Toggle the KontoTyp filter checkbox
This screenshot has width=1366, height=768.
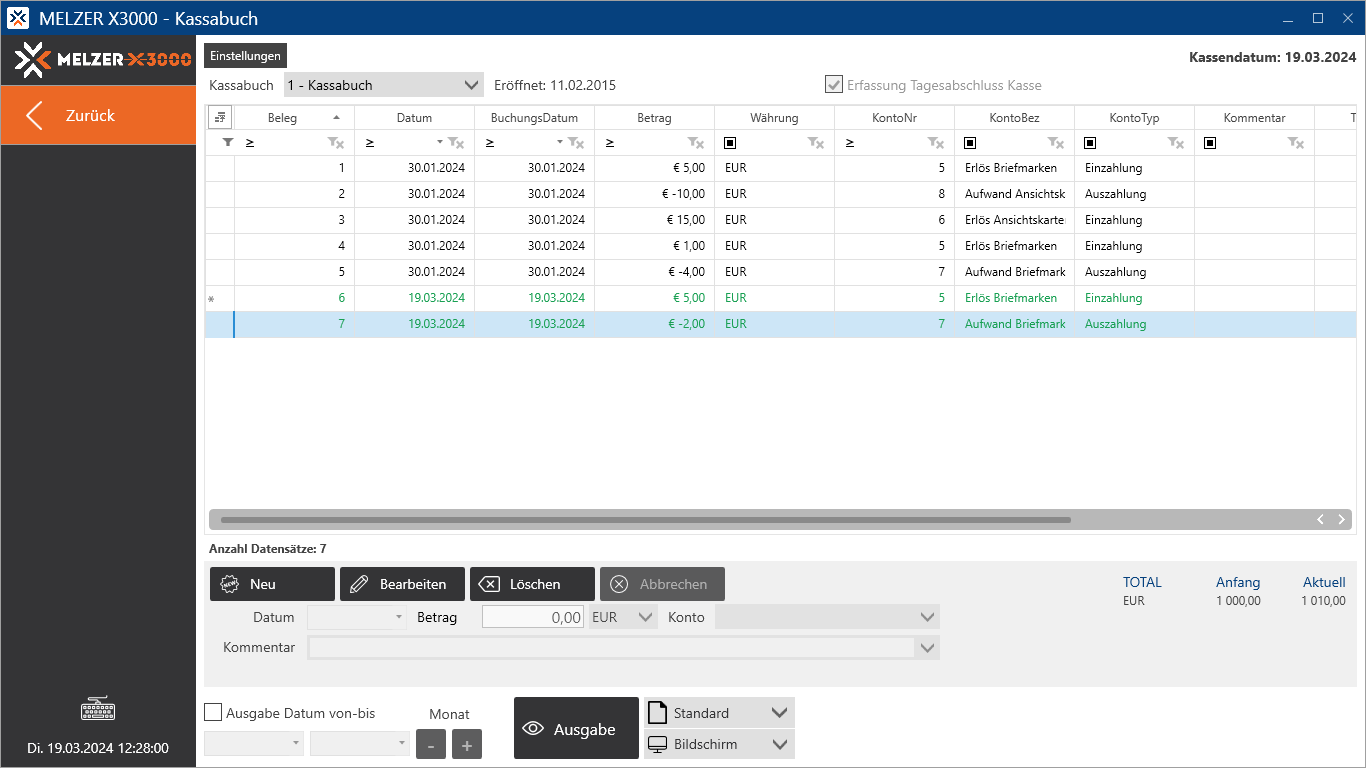point(1090,143)
